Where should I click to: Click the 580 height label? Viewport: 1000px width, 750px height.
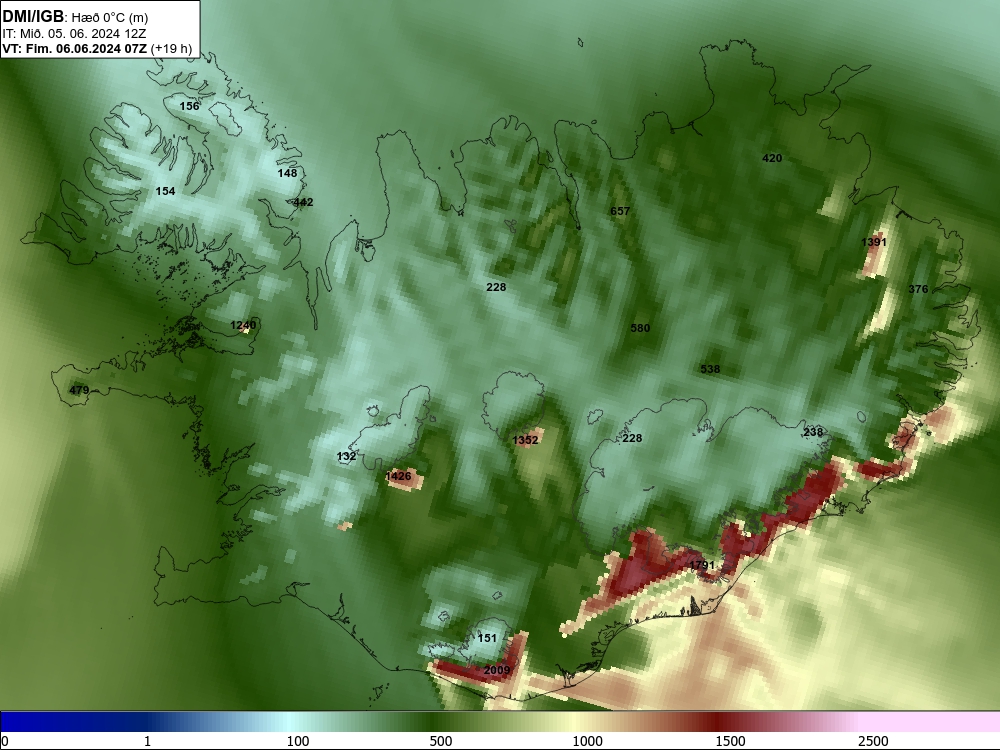[x=640, y=328]
